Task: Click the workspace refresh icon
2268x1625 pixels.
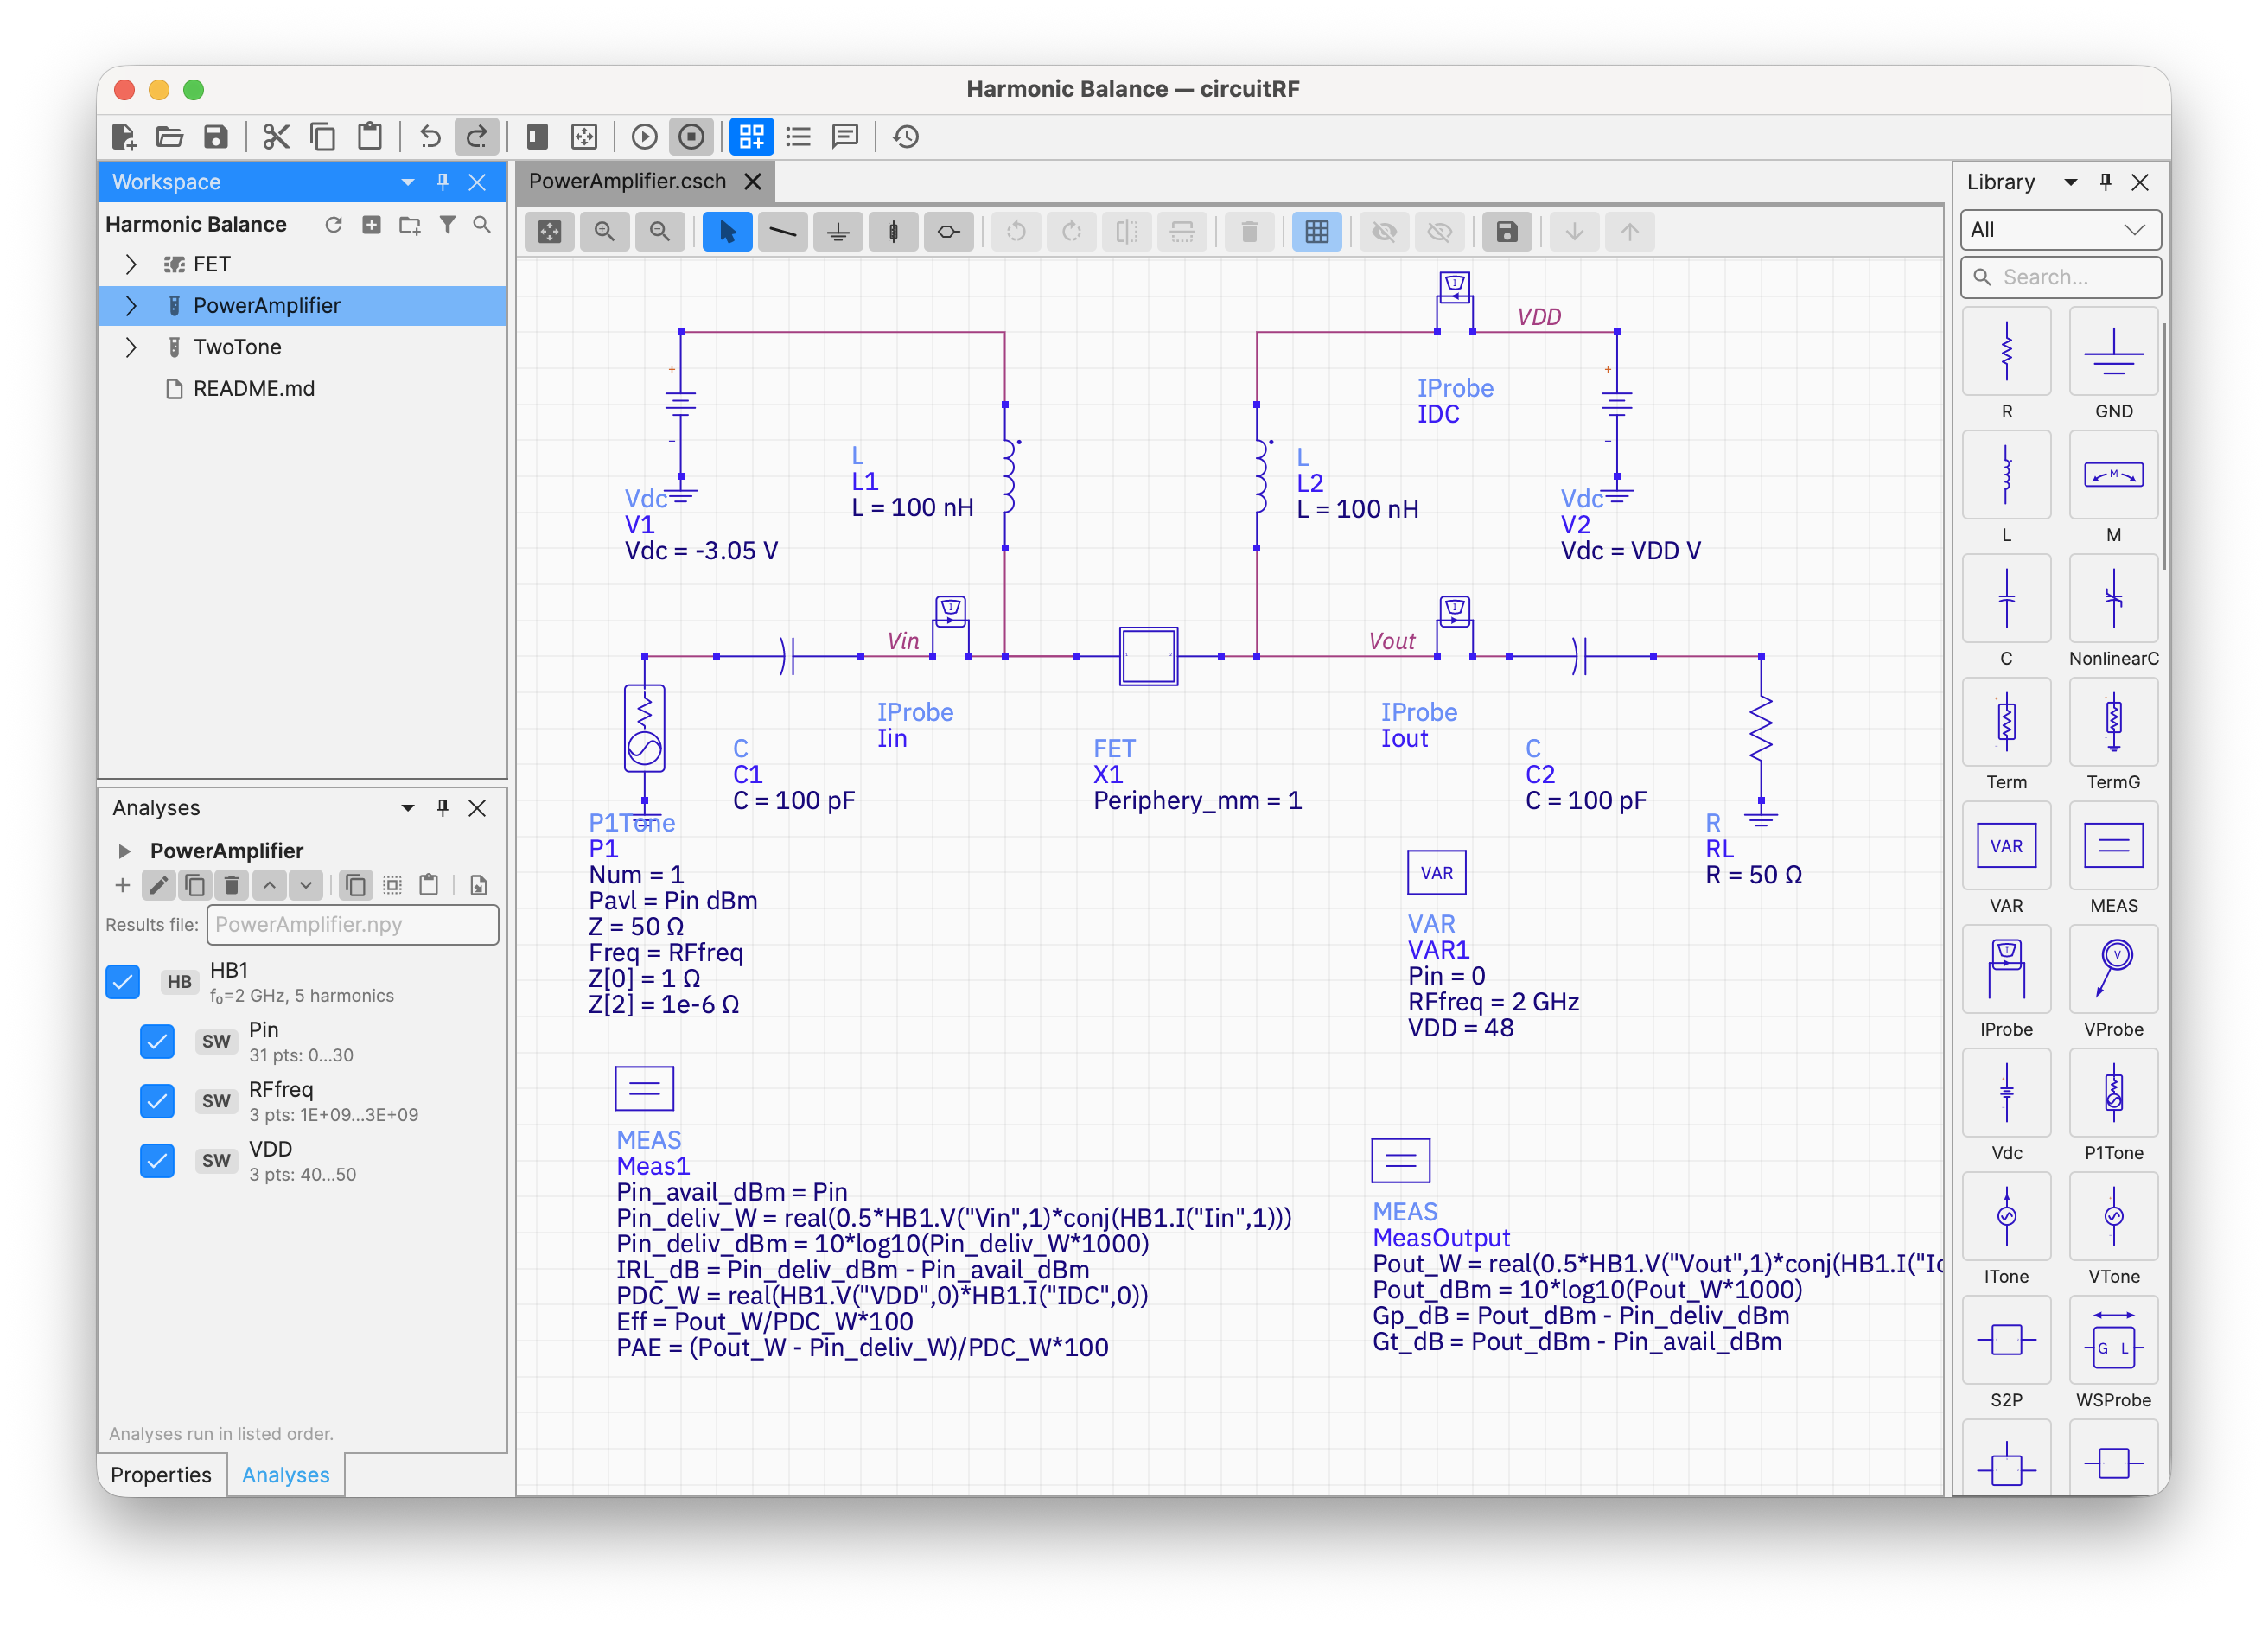Action: 333,225
